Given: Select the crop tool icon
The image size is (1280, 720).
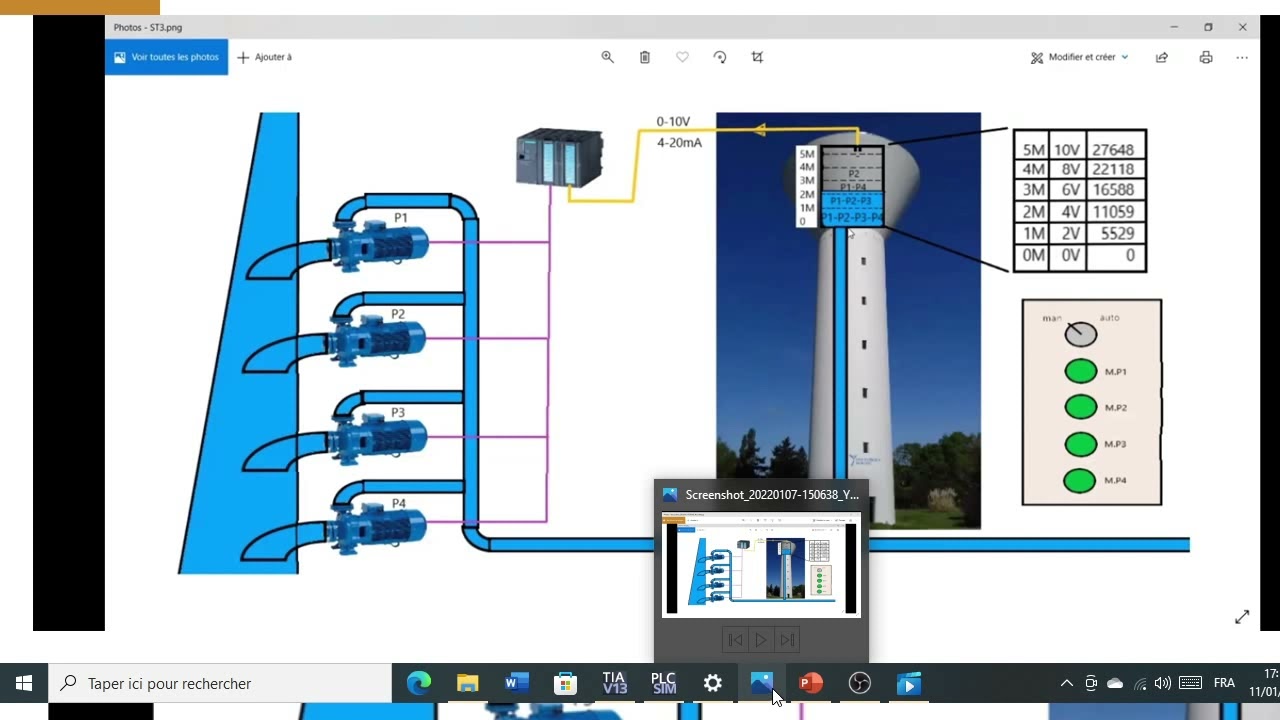Looking at the screenshot, I should tap(757, 57).
